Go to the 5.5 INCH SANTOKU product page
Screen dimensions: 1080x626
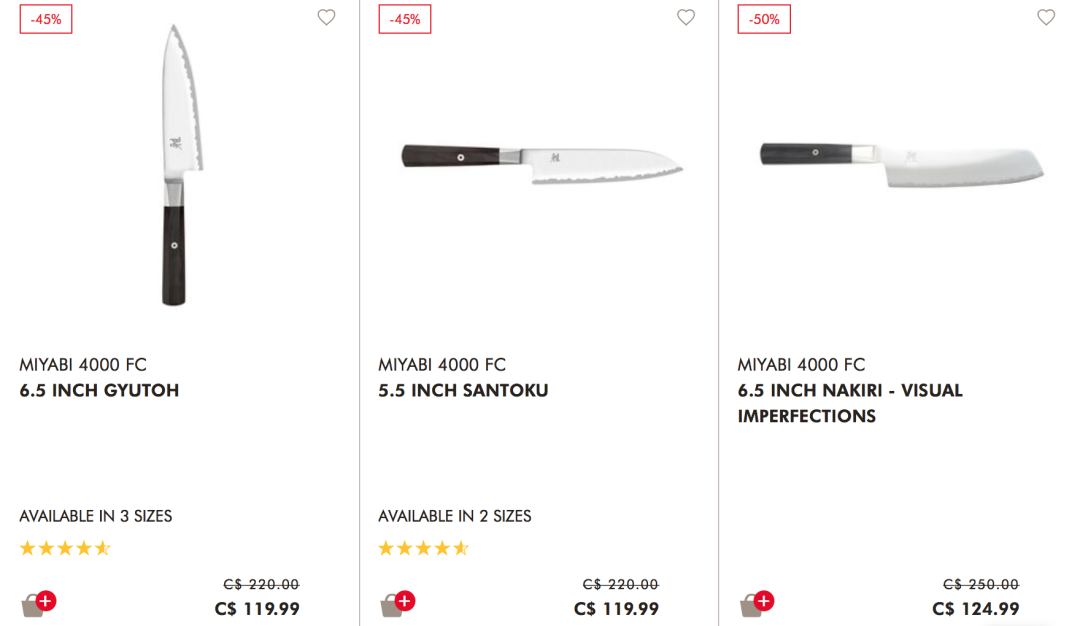click(463, 390)
